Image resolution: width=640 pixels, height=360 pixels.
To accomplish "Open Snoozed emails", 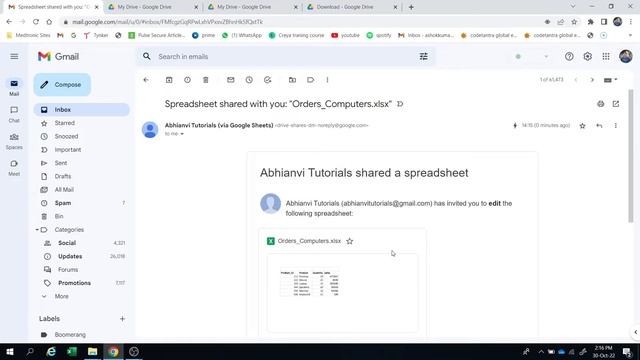I will [x=66, y=136].
